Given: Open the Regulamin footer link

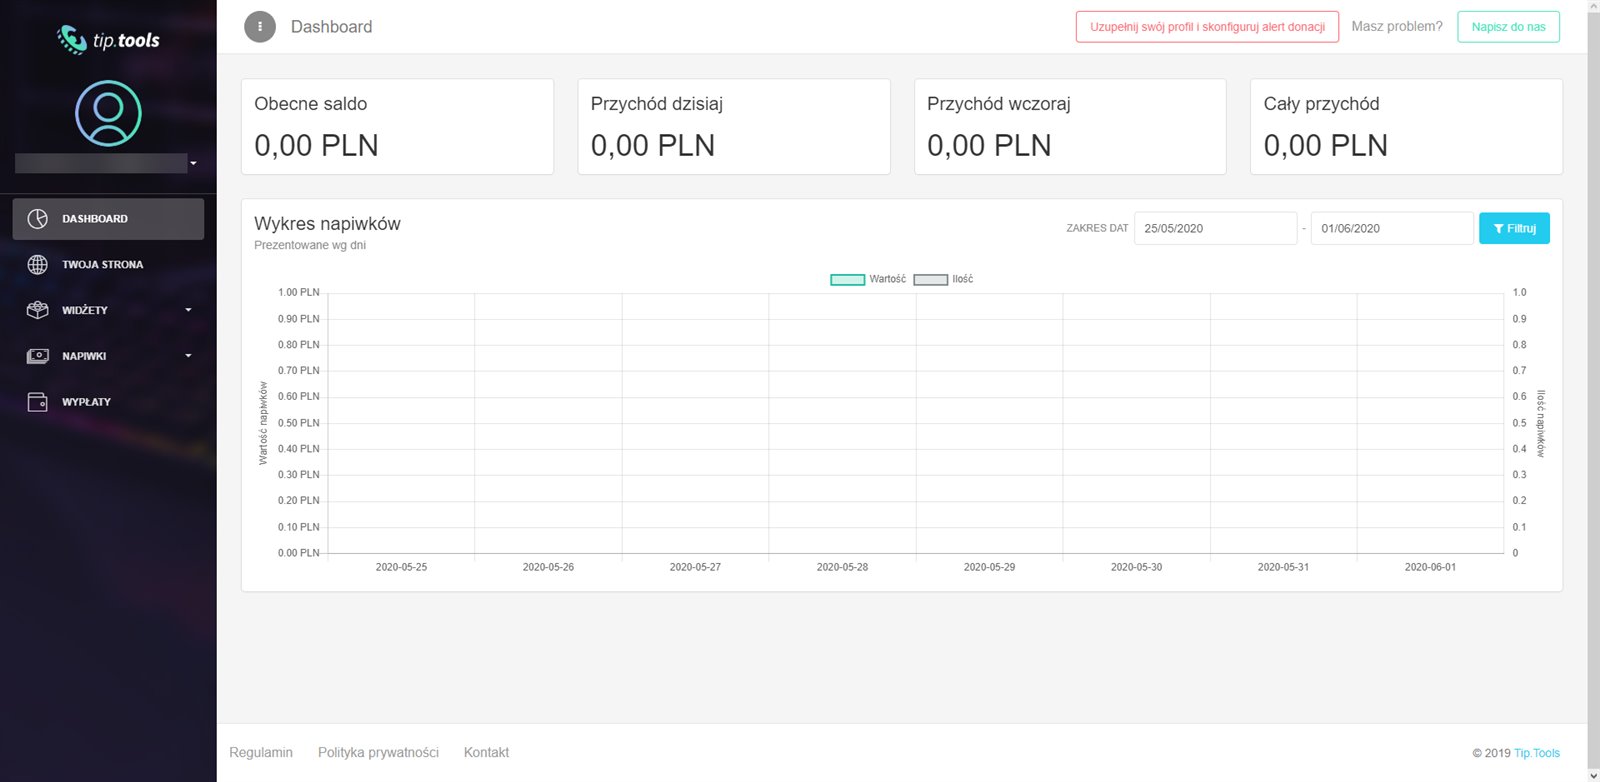Looking at the screenshot, I should tap(261, 753).
